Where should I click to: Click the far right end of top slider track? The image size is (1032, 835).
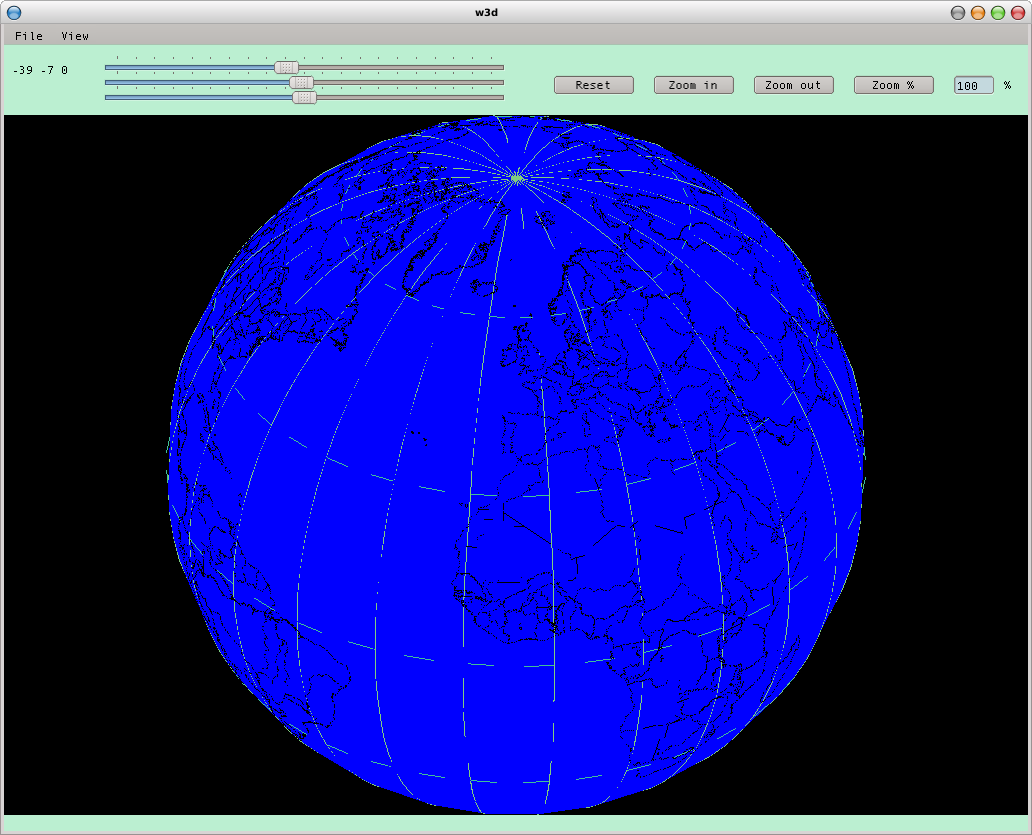pos(500,67)
